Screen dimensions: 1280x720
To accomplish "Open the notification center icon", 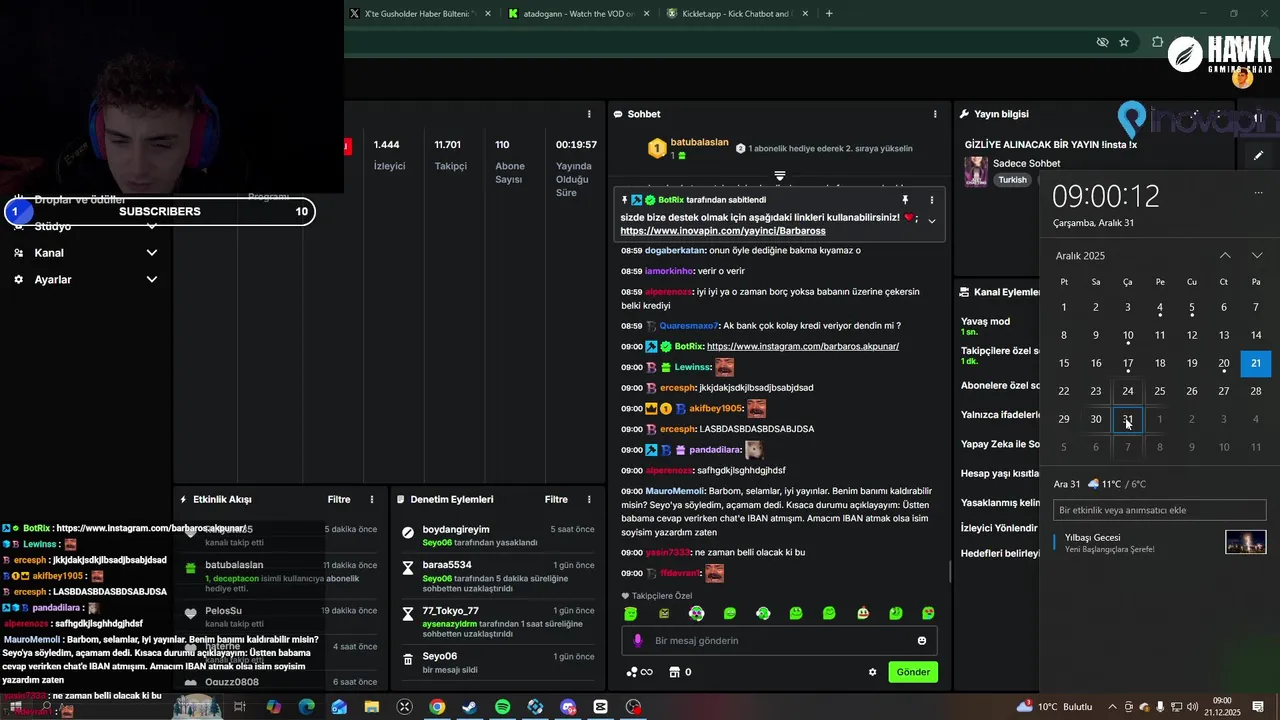I will tap(1258, 707).
